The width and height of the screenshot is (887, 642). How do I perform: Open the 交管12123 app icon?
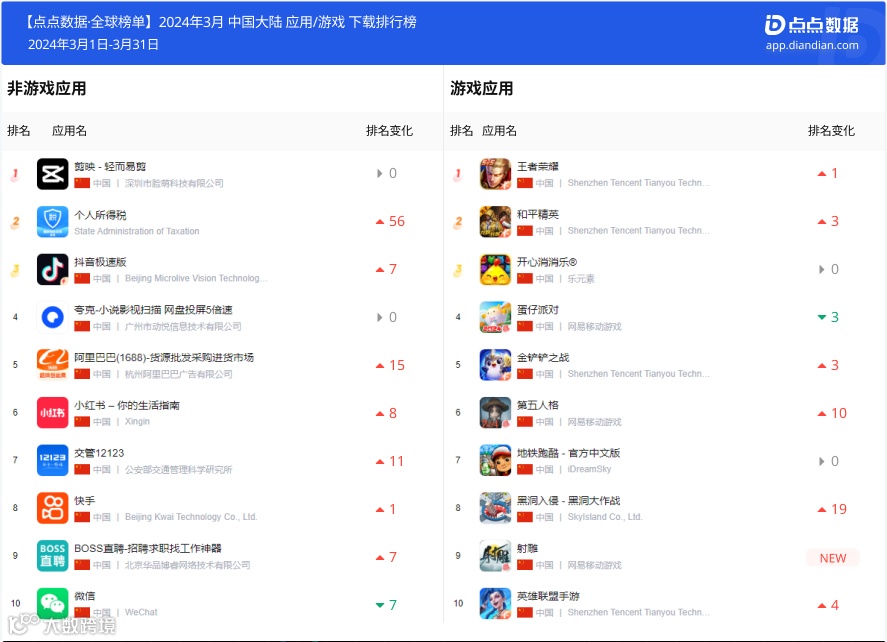(53, 460)
